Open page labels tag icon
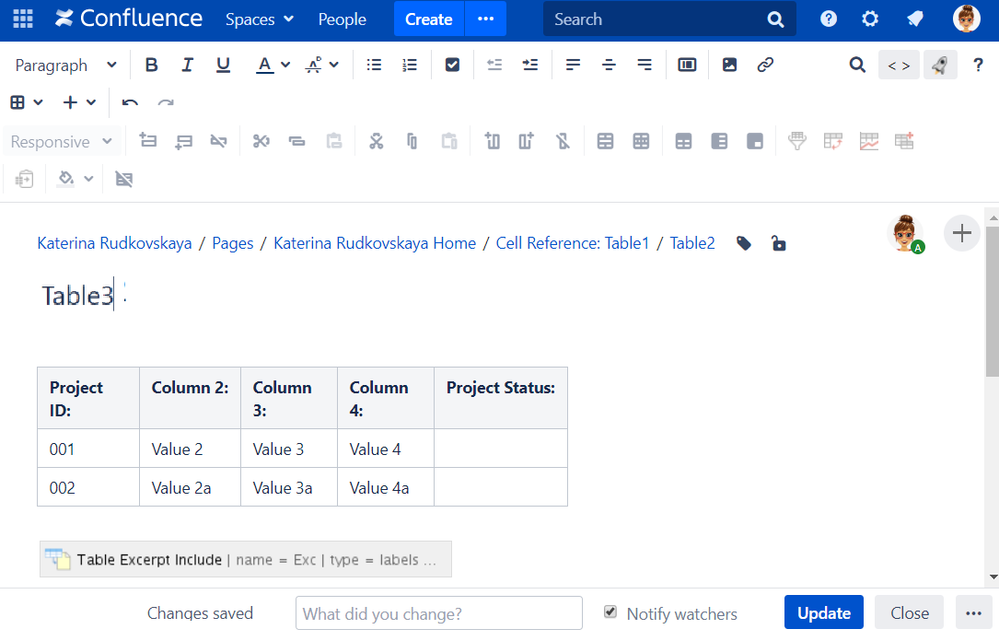 pyautogui.click(x=744, y=243)
